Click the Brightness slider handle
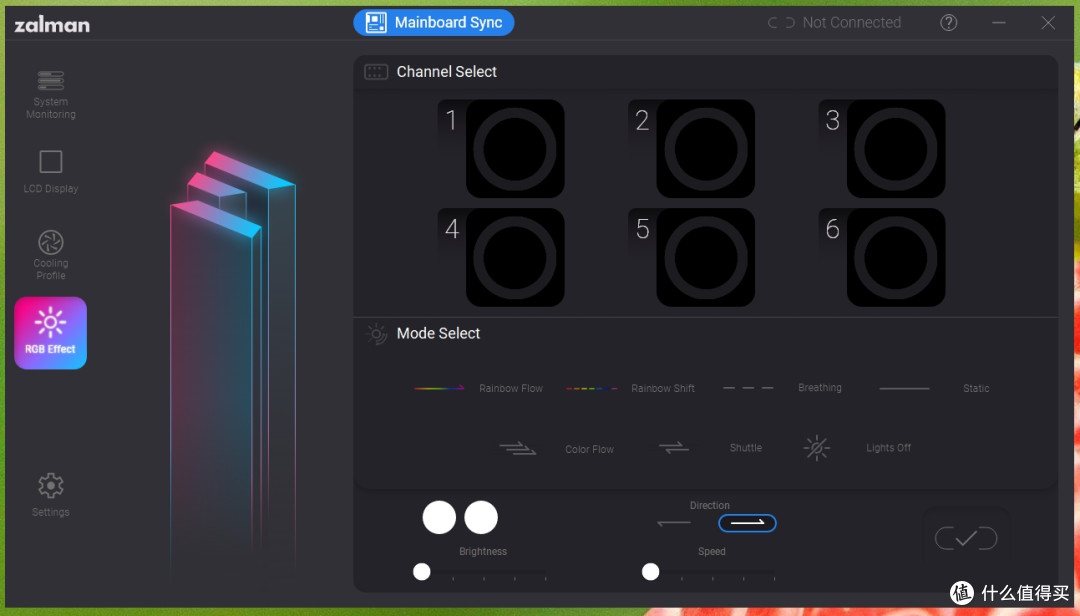 tap(422, 571)
